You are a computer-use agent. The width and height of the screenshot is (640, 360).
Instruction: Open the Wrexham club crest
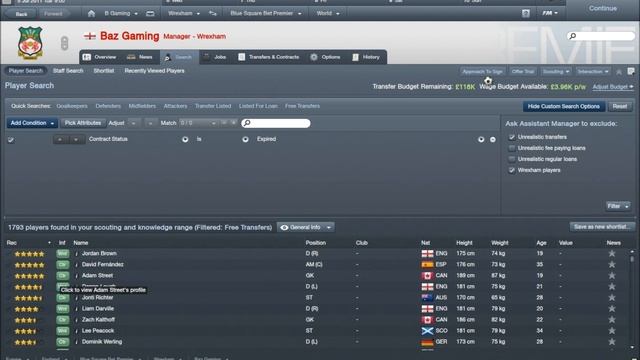(x=30, y=43)
